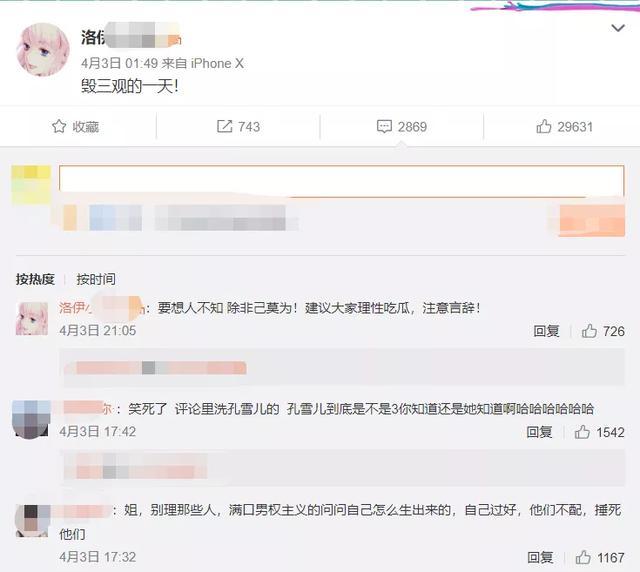The image size is (640, 572).
Task: Open the avatar of the first commenter
Action: tap(32, 319)
